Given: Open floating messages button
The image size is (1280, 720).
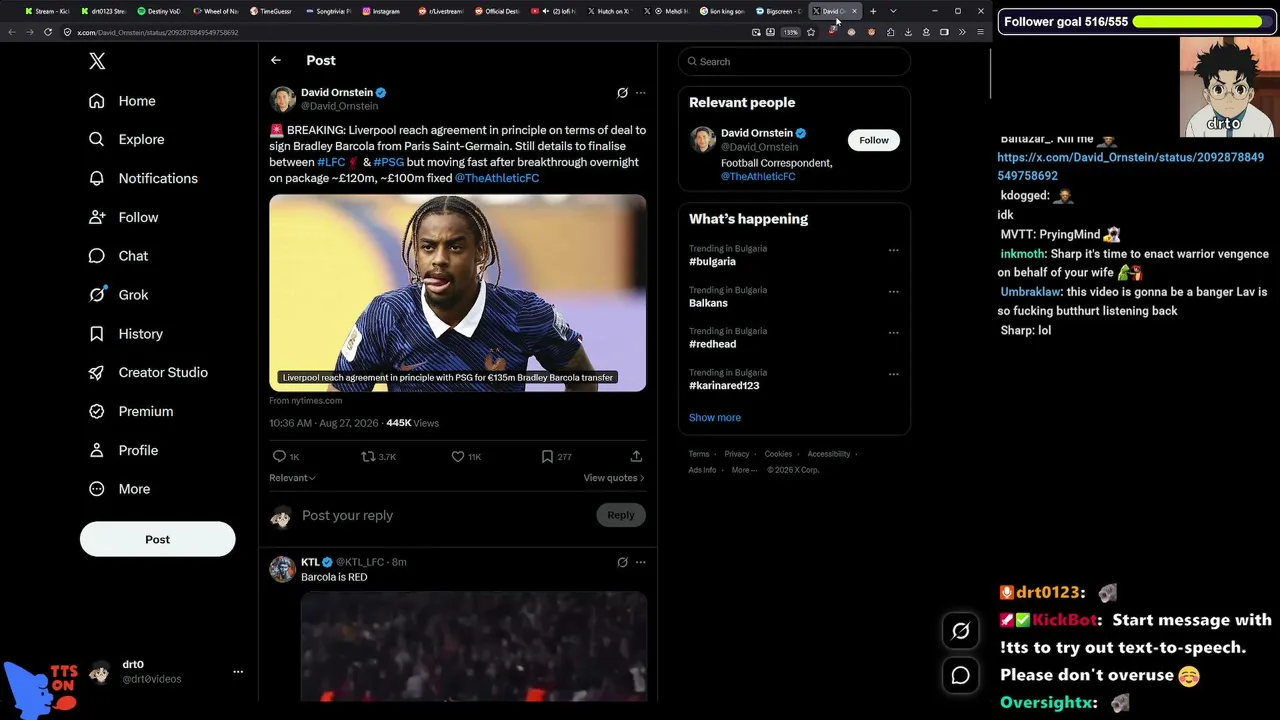Looking at the screenshot, I should [961, 675].
